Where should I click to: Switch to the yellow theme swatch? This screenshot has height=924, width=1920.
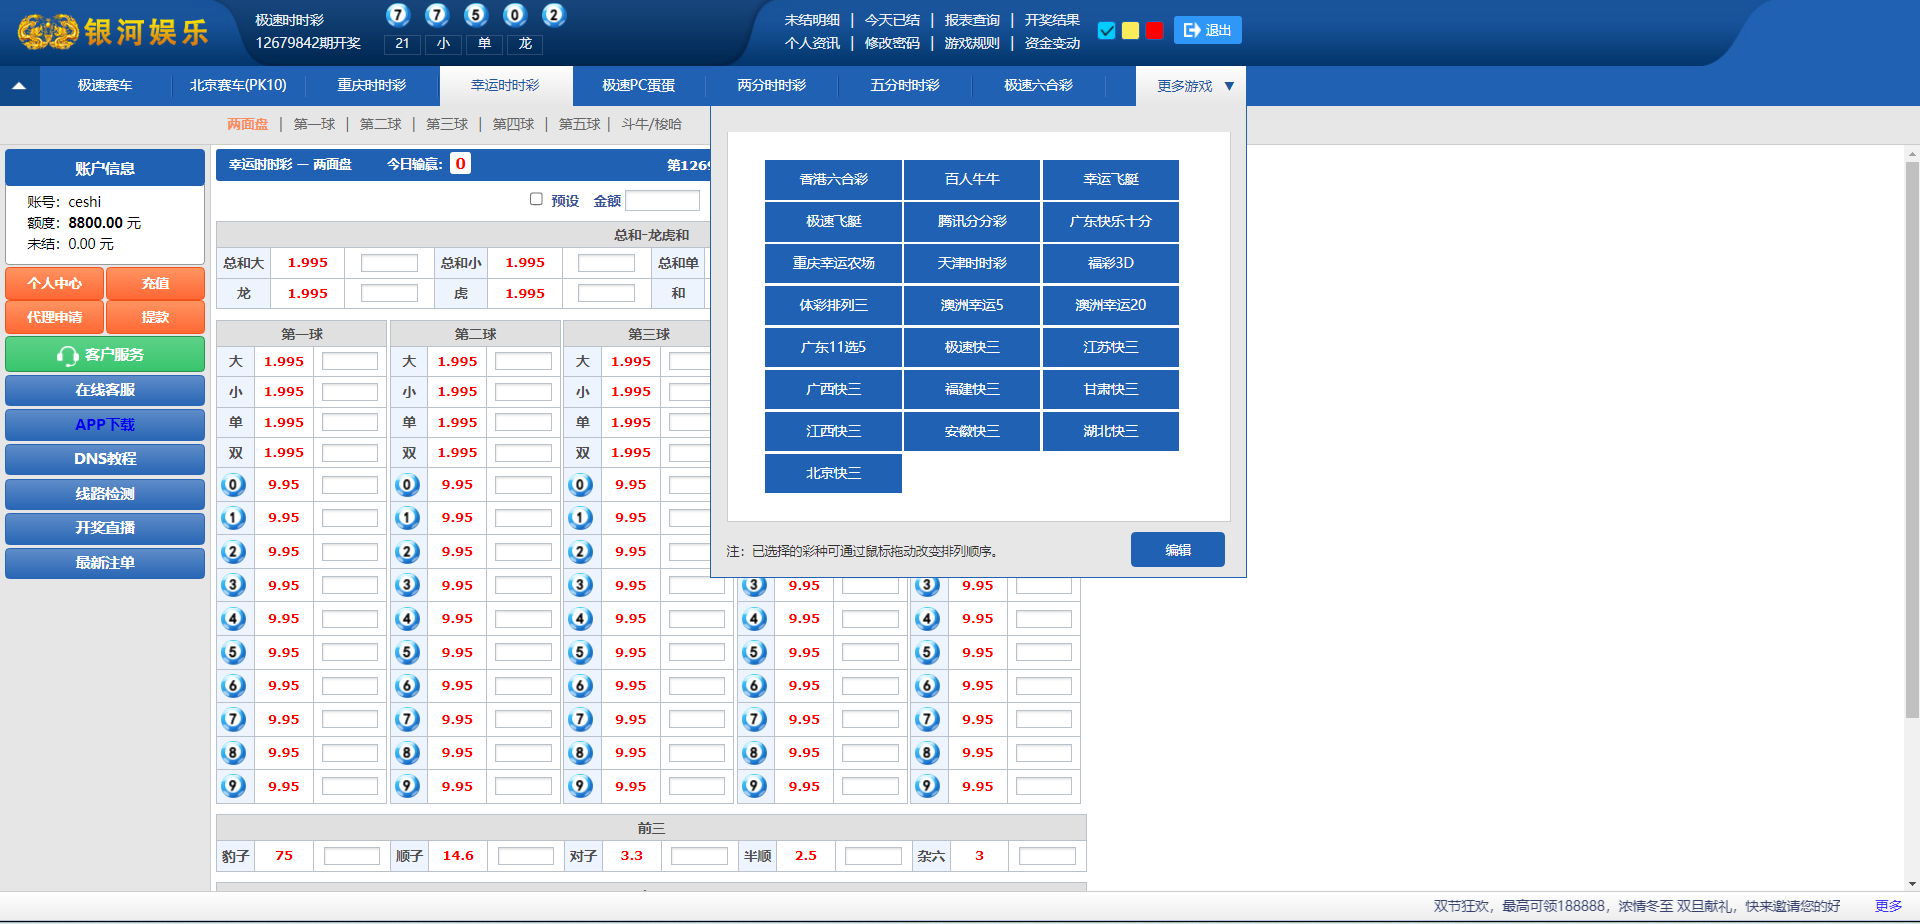coord(1130,31)
